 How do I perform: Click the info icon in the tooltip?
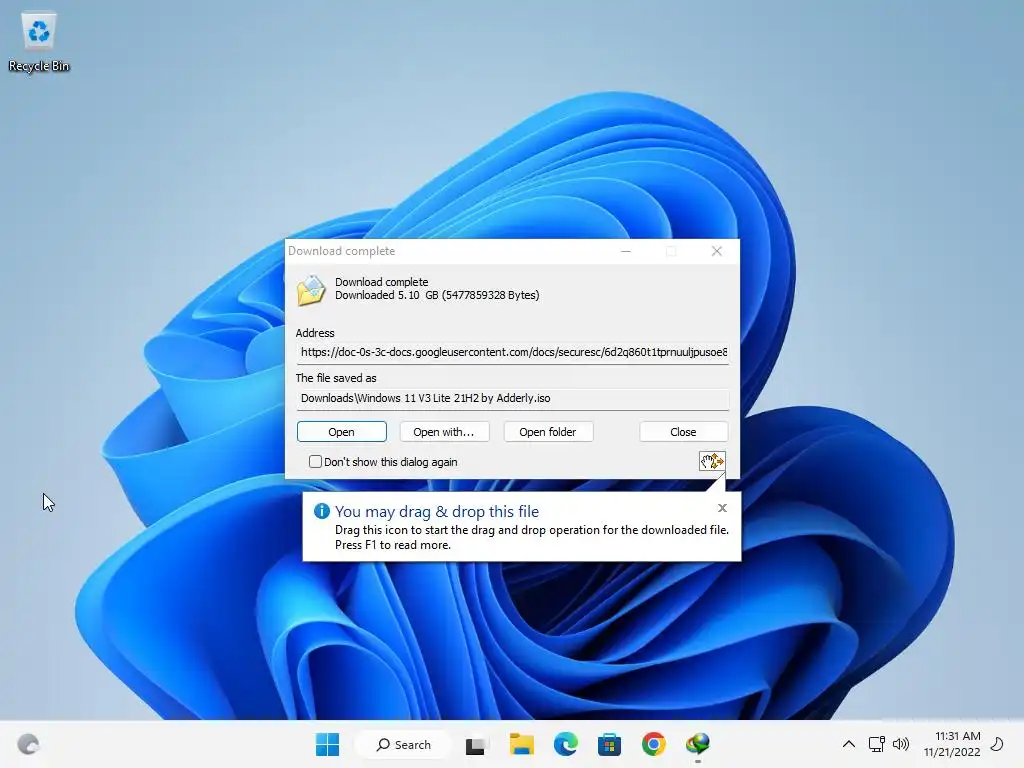pos(321,511)
